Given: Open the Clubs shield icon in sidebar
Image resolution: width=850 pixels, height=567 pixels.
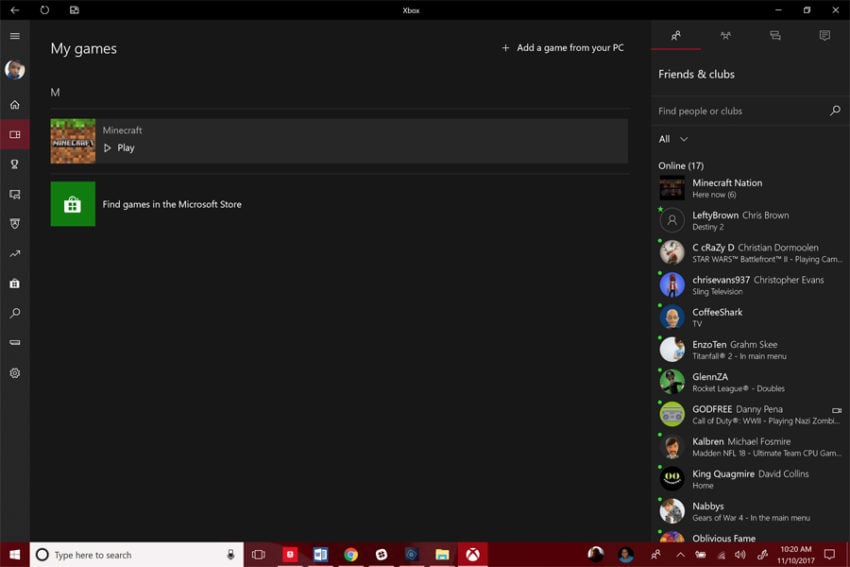Looking at the screenshot, I should [15, 223].
